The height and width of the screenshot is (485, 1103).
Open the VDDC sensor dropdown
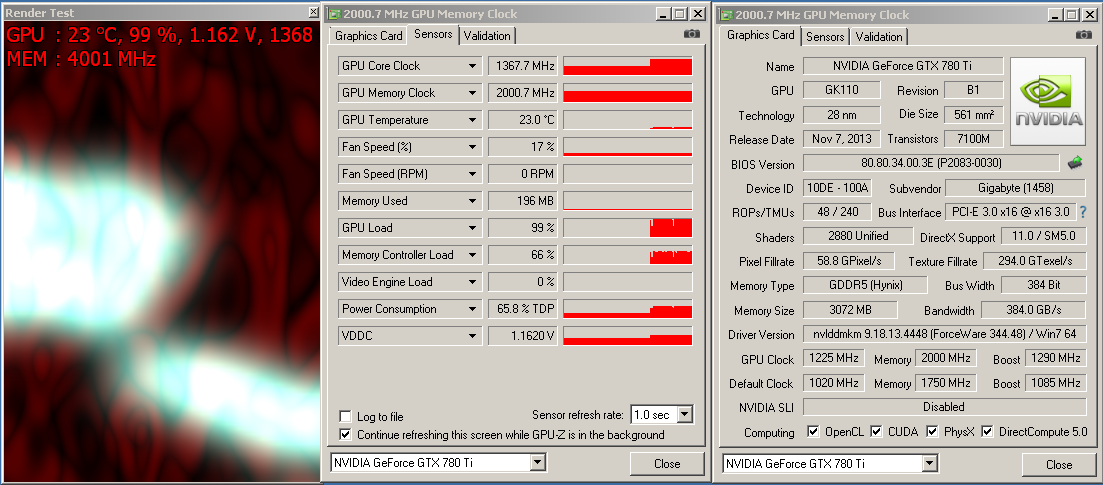point(473,336)
